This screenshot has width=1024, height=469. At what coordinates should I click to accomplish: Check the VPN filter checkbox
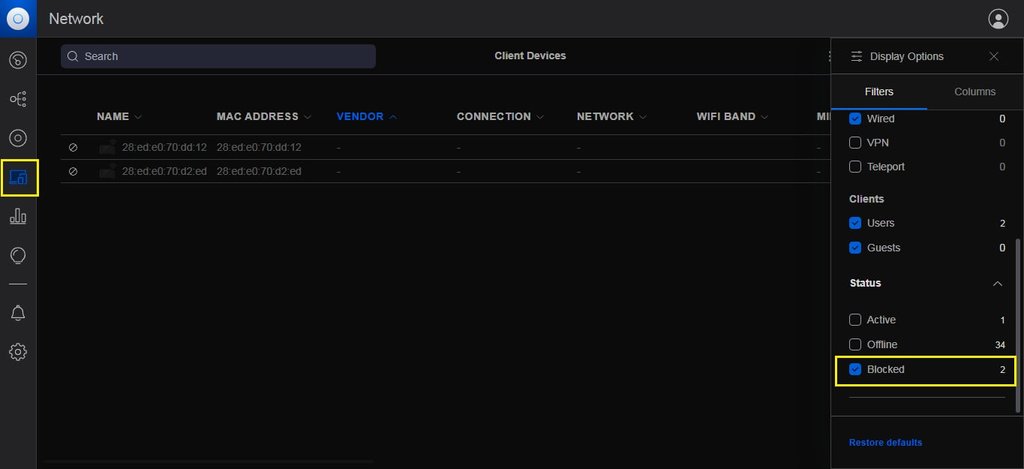[855, 143]
